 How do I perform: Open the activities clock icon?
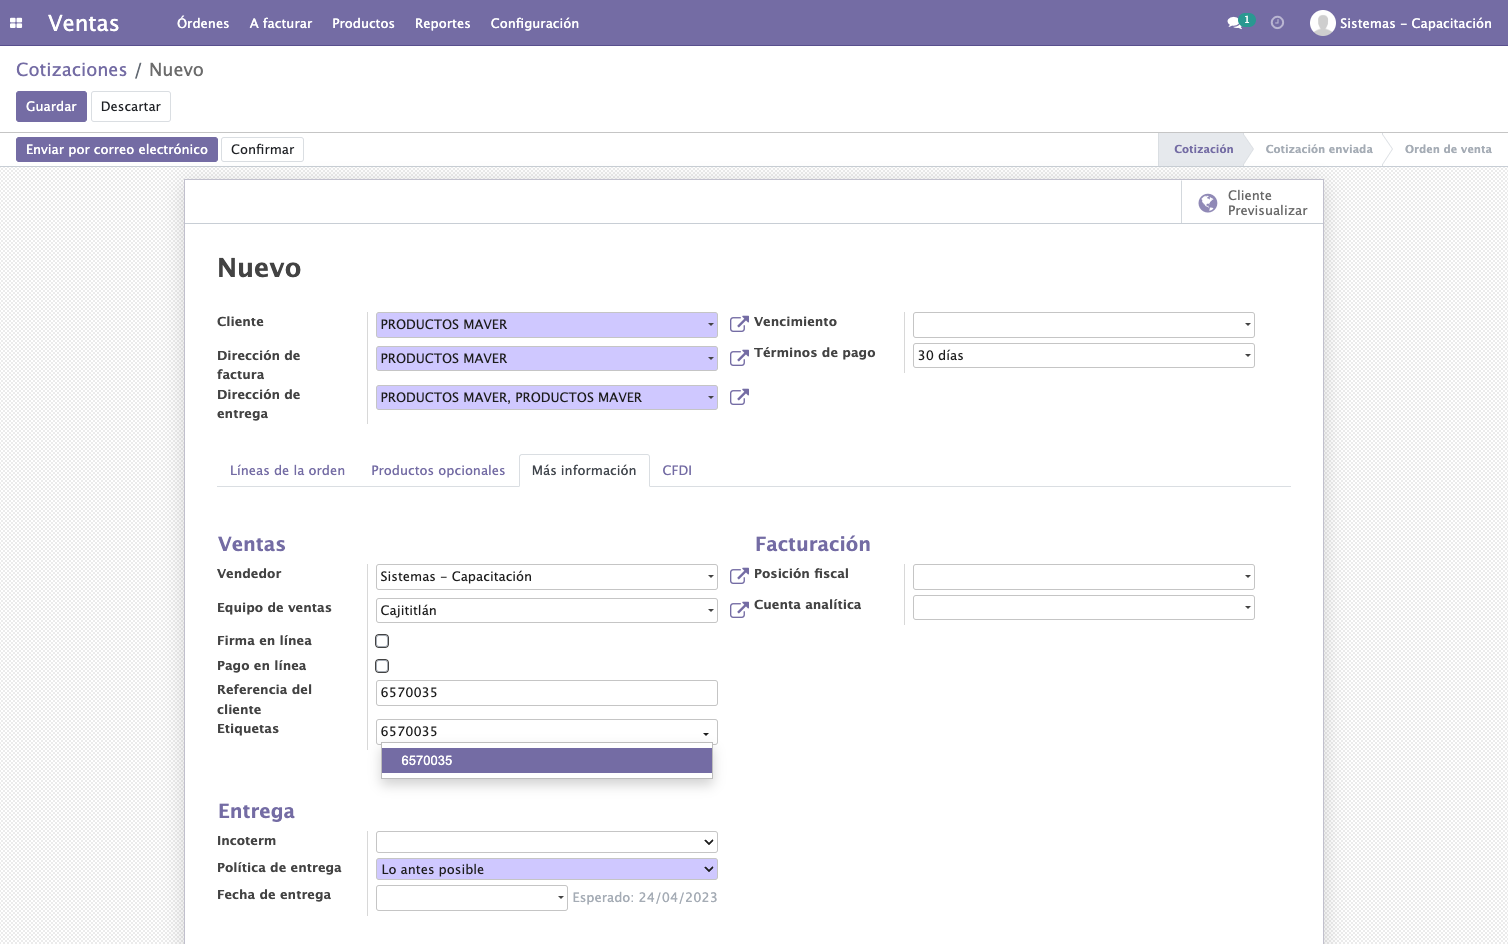(1277, 23)
